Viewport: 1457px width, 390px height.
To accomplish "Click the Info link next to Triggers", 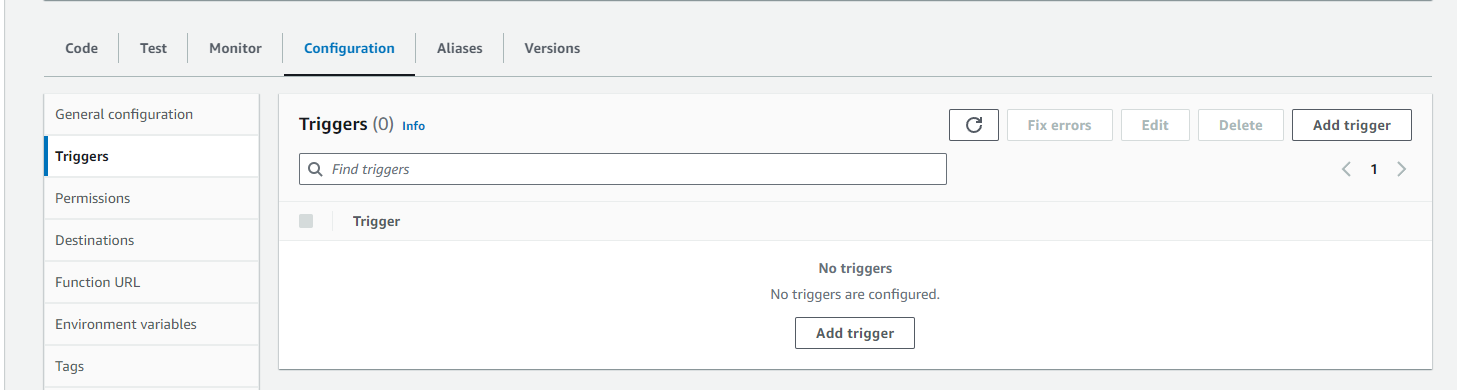I will point(413,126).
